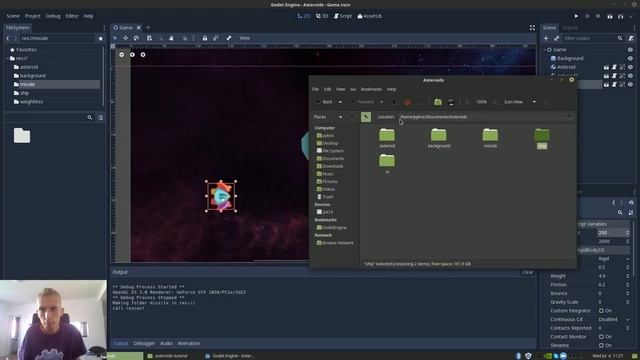Collapse the res:// folder tree
This screenshot has height=360, width=640.
tap(7, 58)
